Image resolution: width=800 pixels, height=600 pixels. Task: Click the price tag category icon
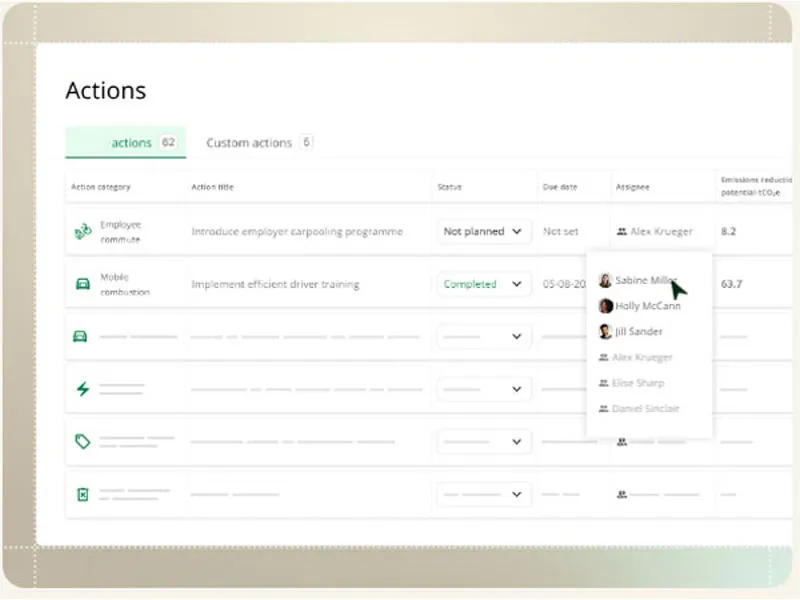(82, 441)
